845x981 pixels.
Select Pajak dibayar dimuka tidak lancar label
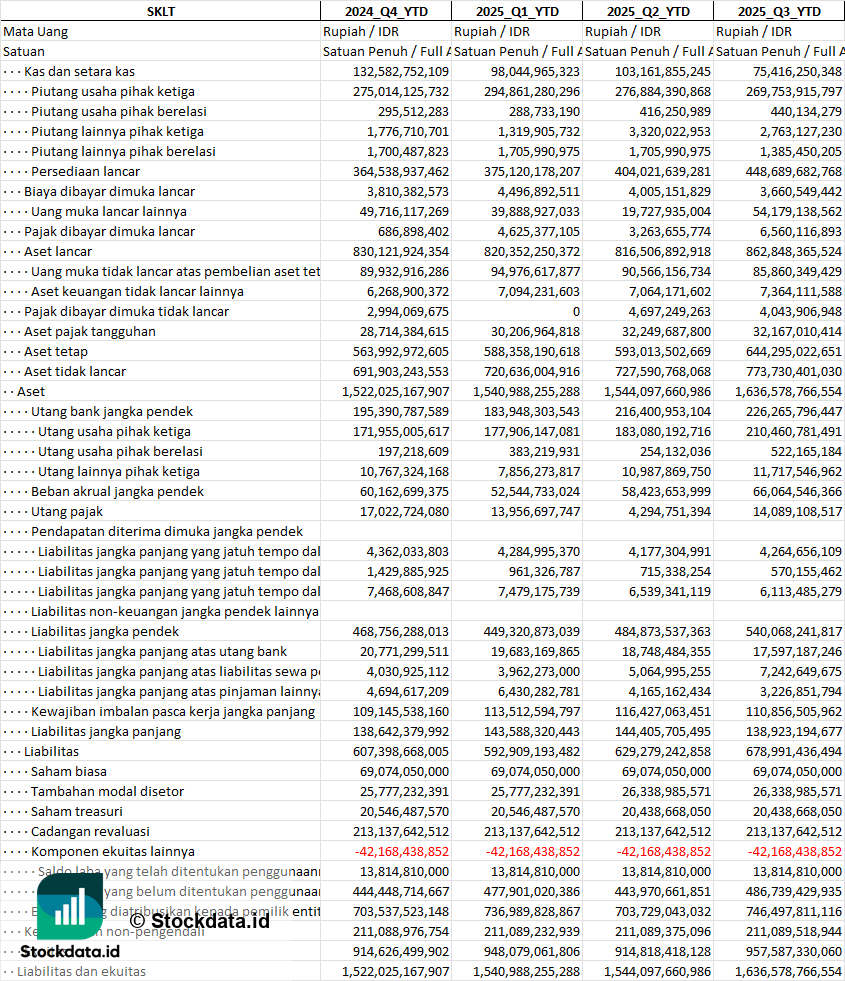pyautogui.click(x=126, y=312)
